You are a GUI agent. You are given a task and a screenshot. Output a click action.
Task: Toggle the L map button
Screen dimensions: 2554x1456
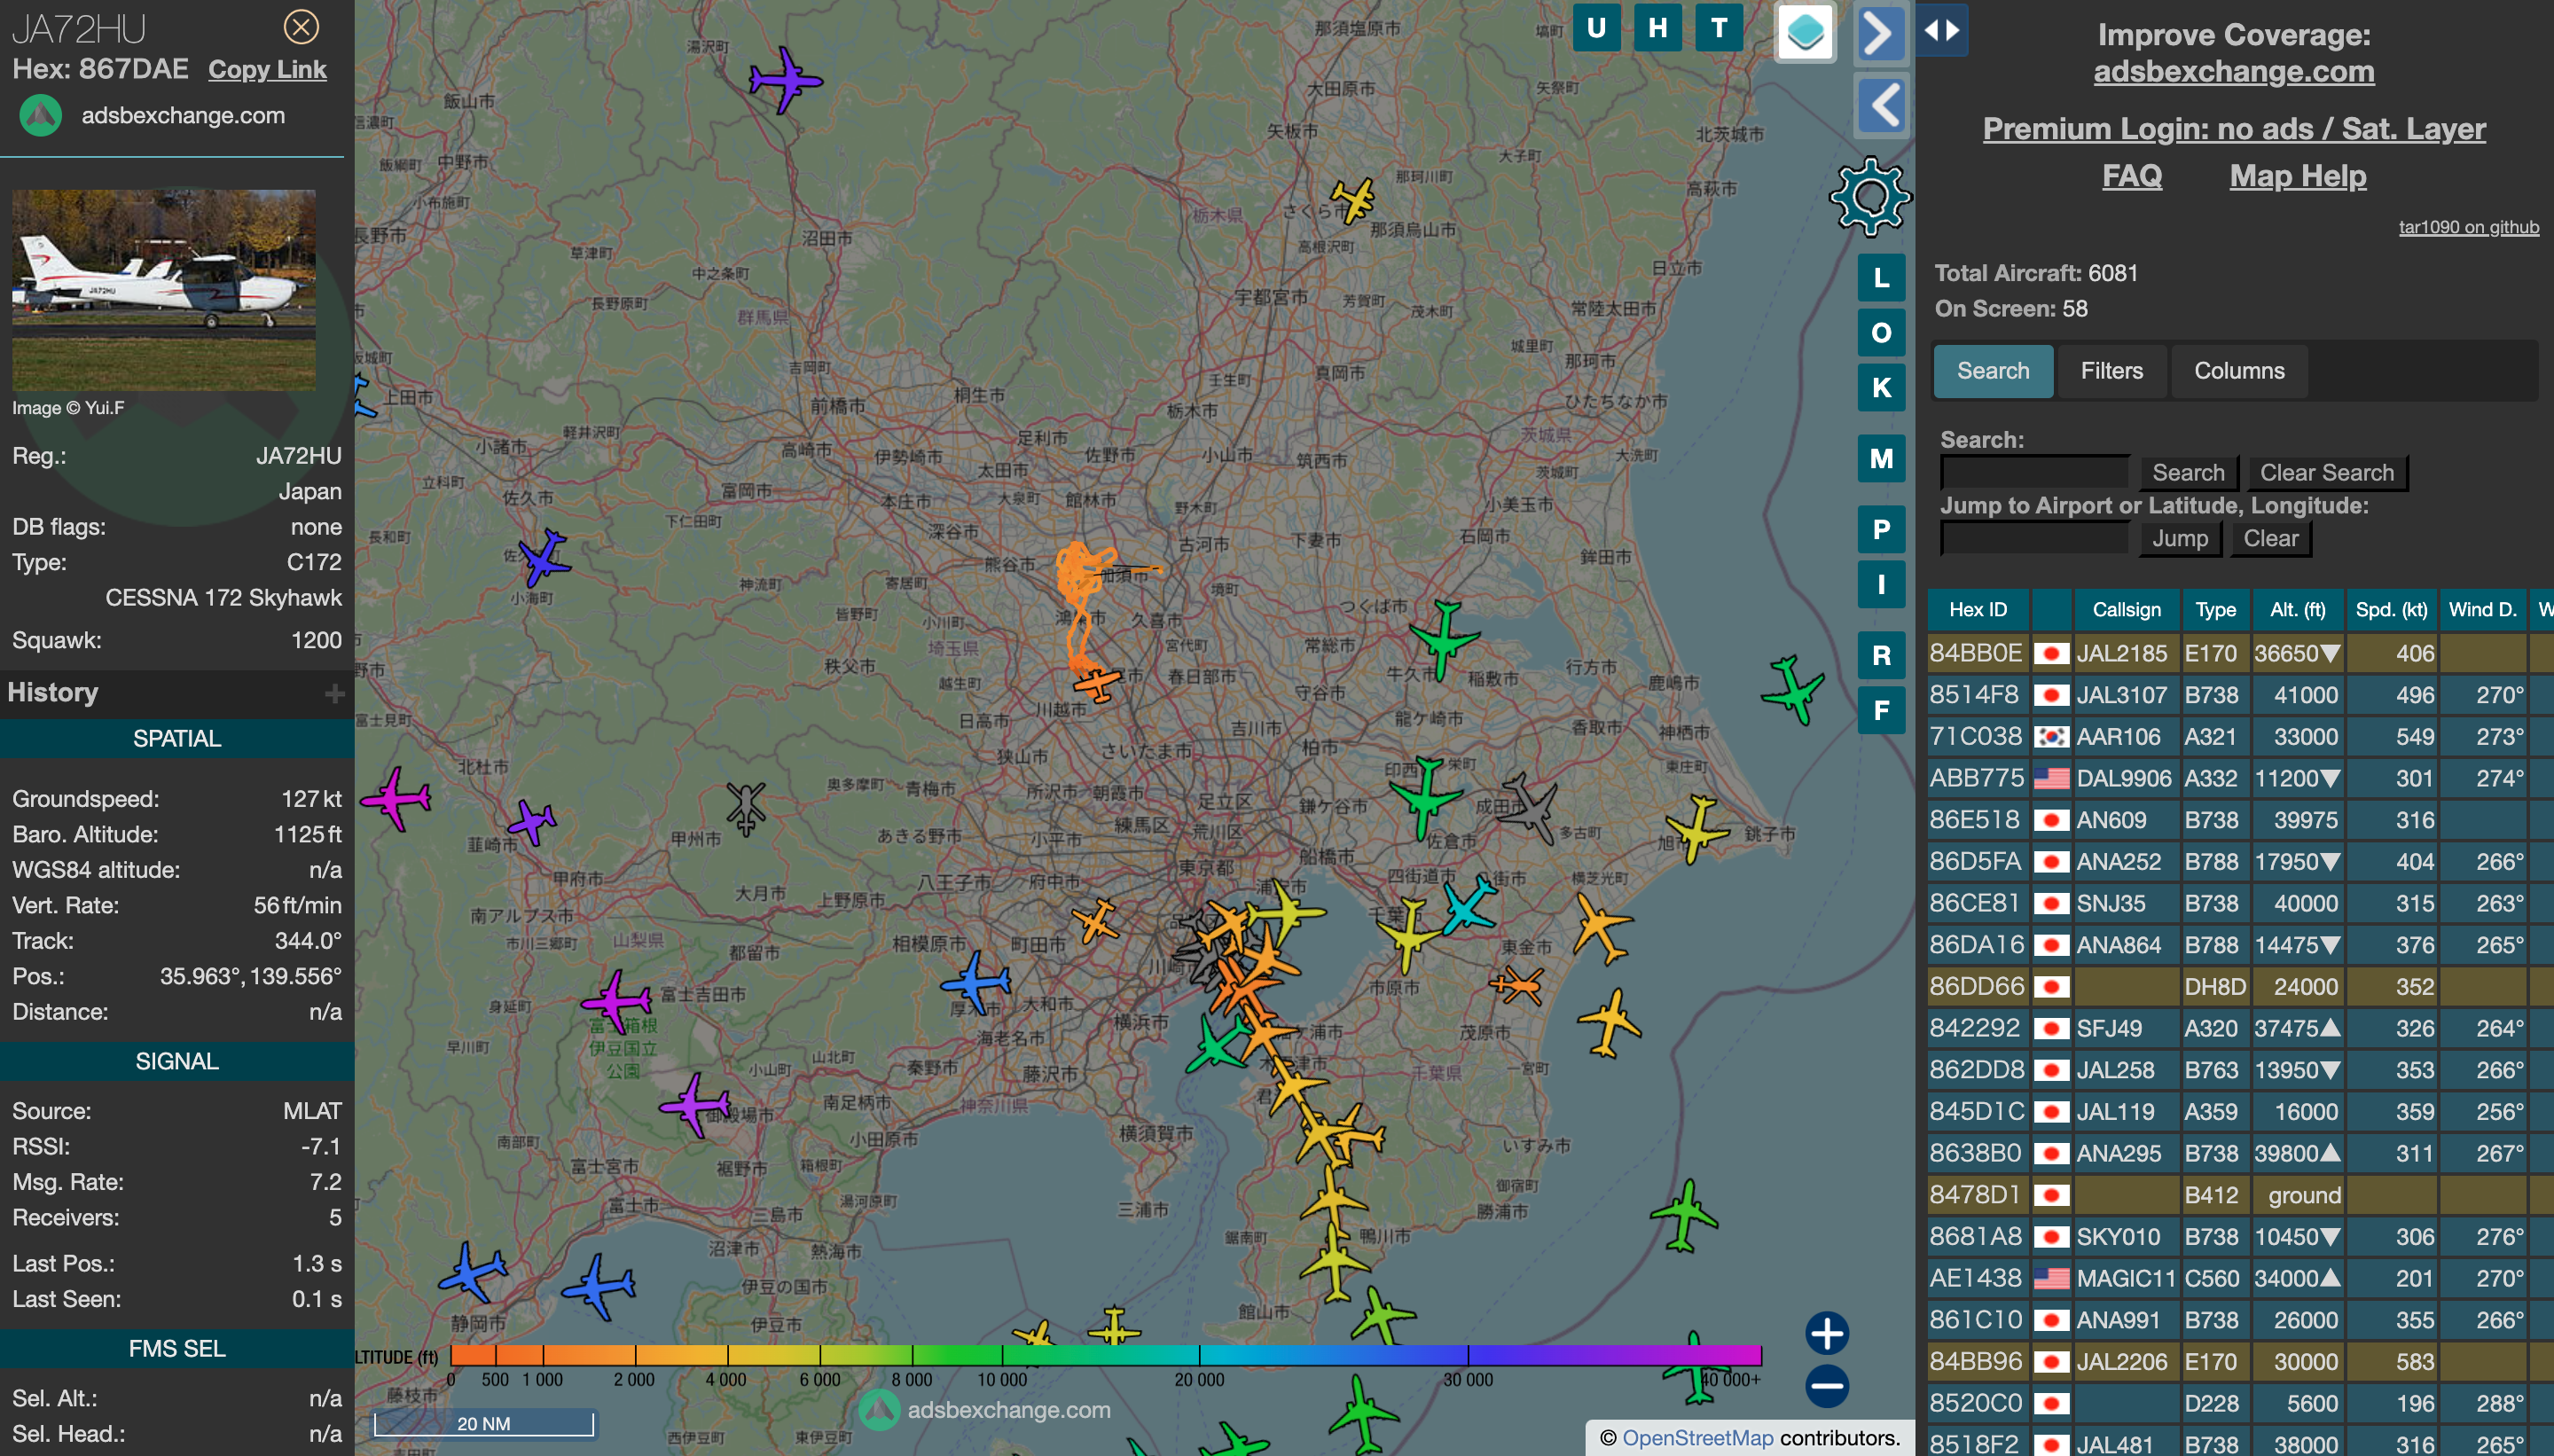[x=1881, y=278]
